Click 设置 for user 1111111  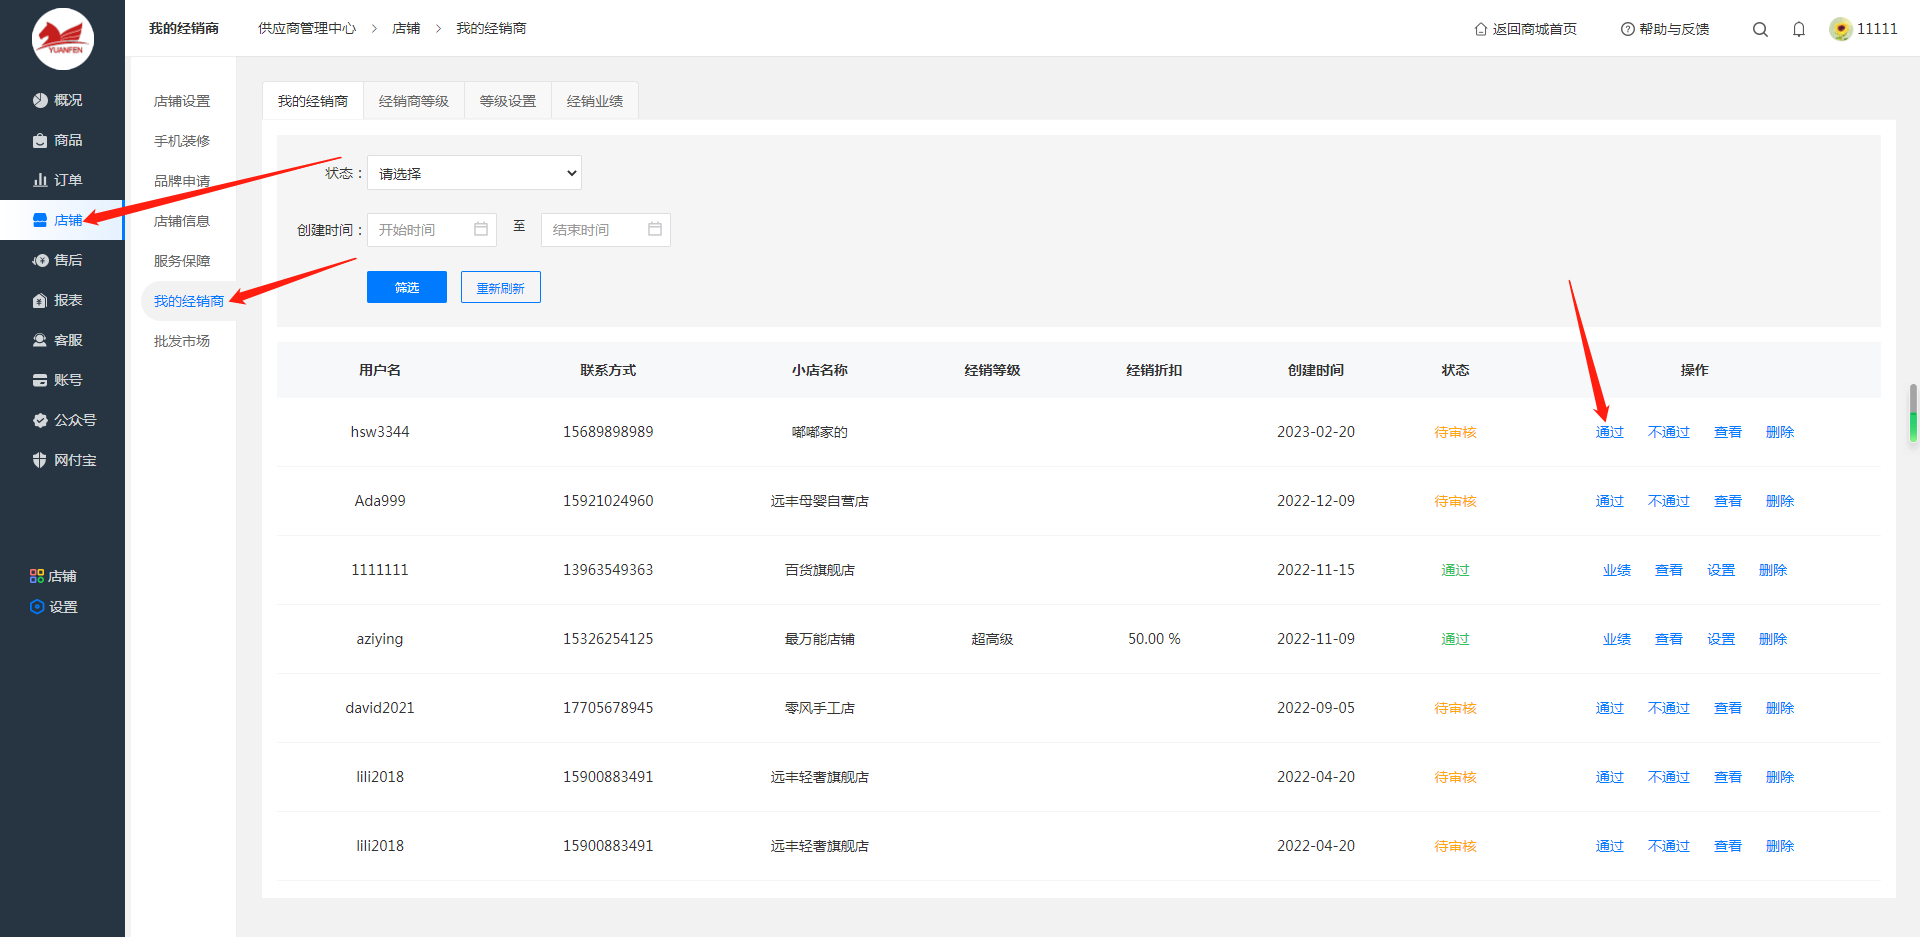click(x=1721, y=570)
